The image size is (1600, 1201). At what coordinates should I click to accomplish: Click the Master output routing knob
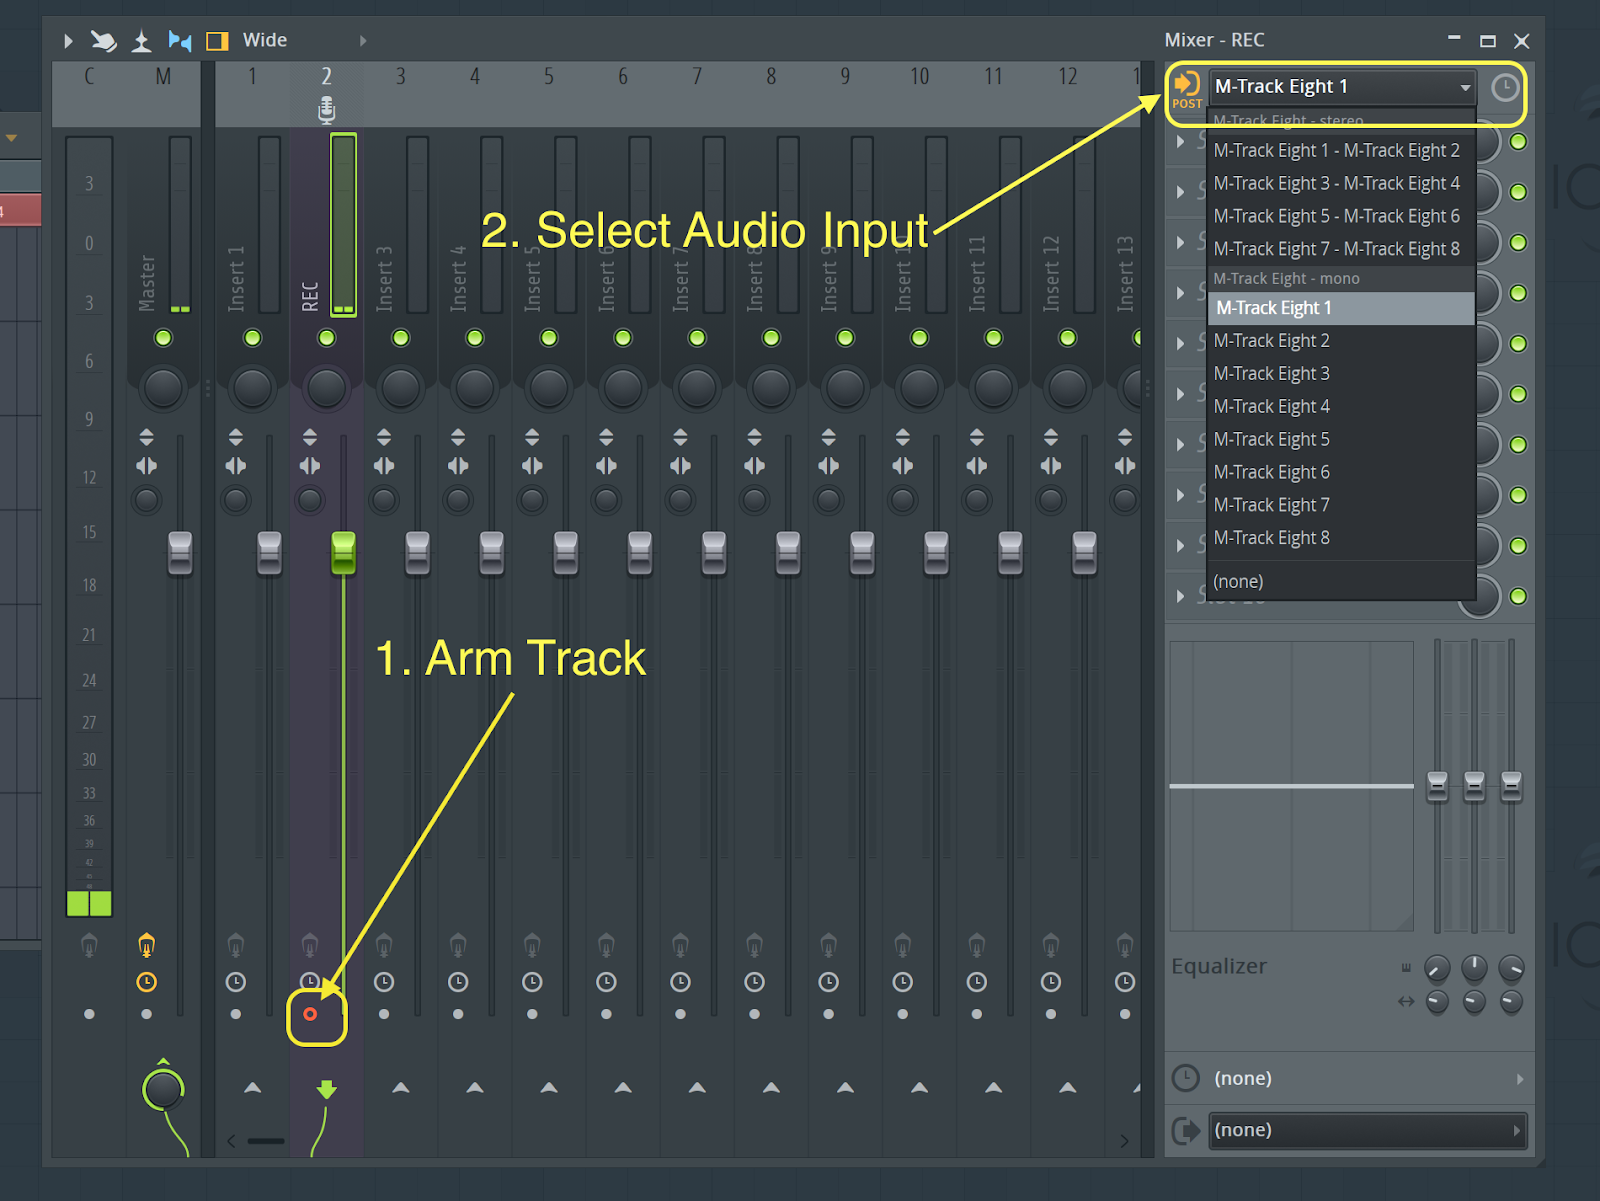coord(163,1089)
